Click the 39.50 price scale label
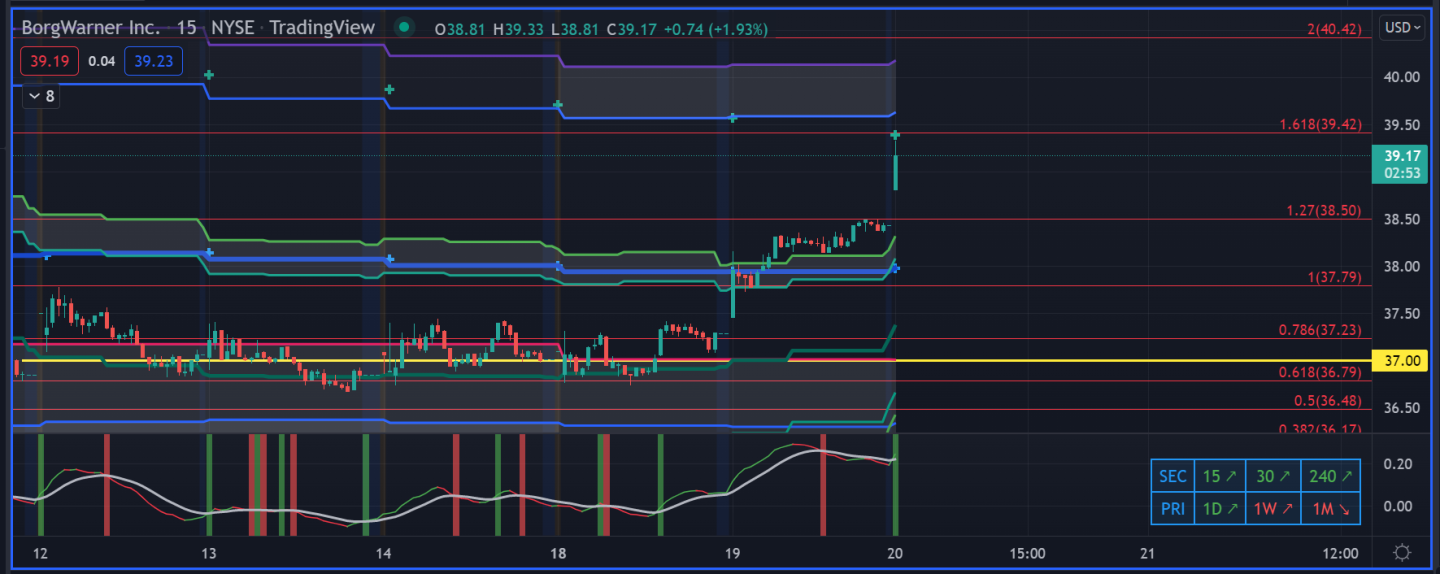This screenshot has height=574, width=1440. tap(1402, 124)
